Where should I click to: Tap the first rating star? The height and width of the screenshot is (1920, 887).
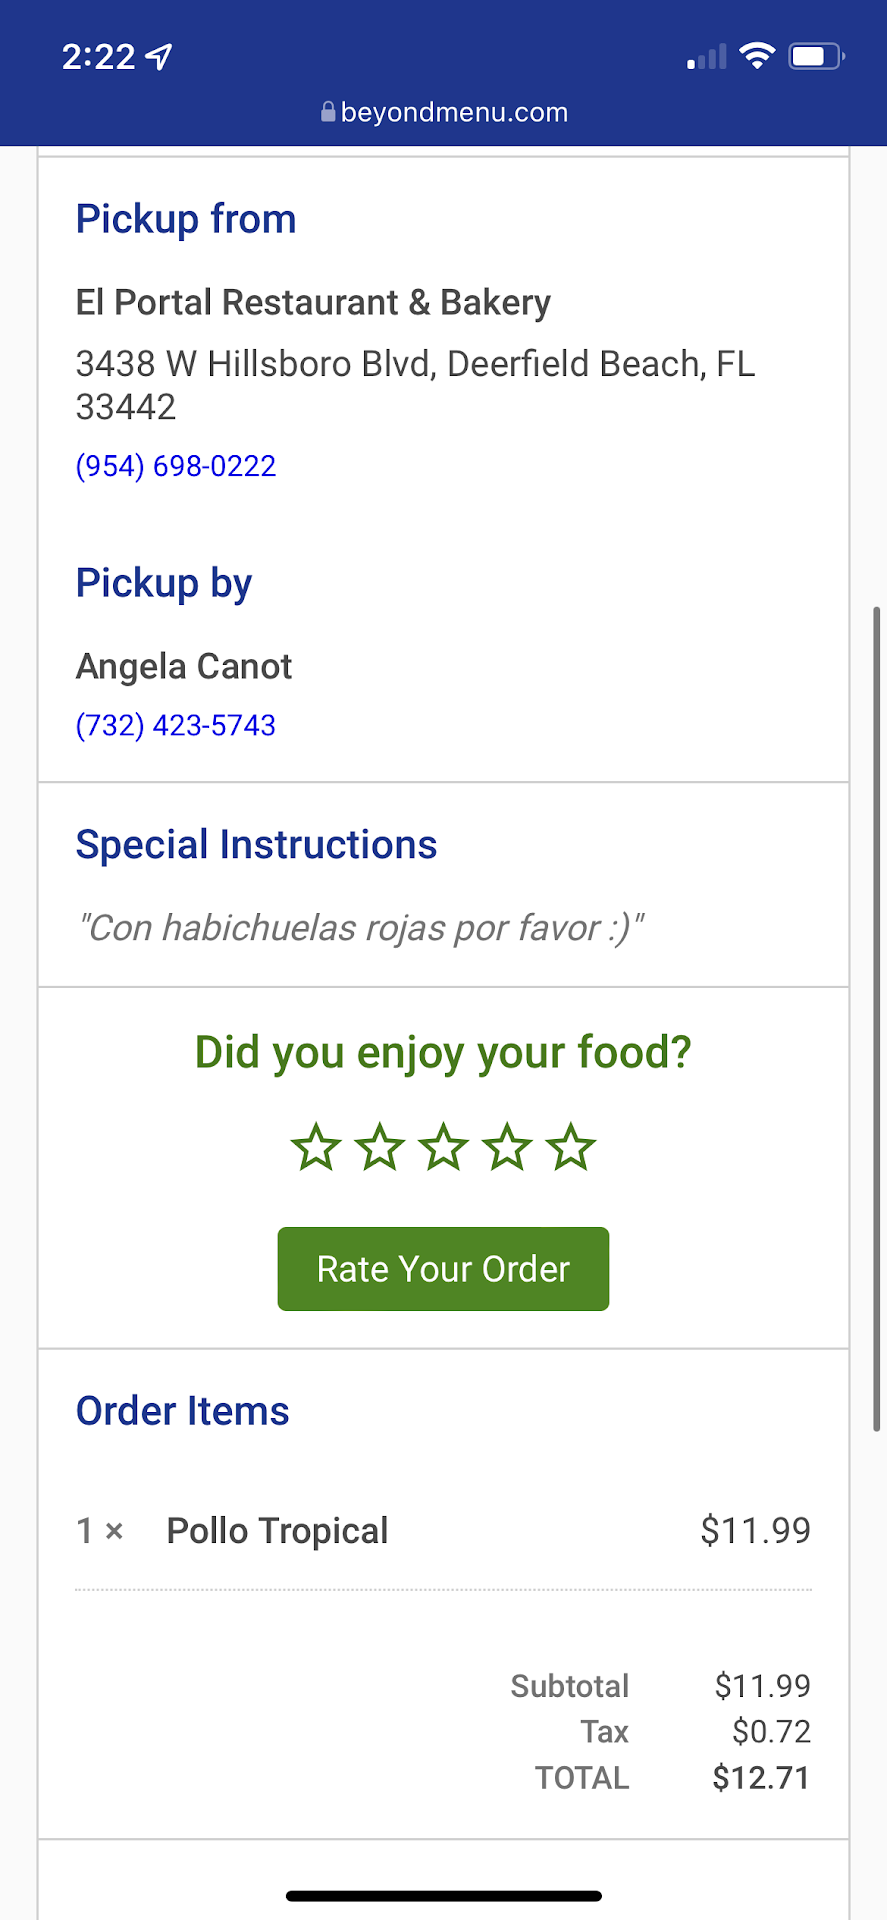[316, 1147]
